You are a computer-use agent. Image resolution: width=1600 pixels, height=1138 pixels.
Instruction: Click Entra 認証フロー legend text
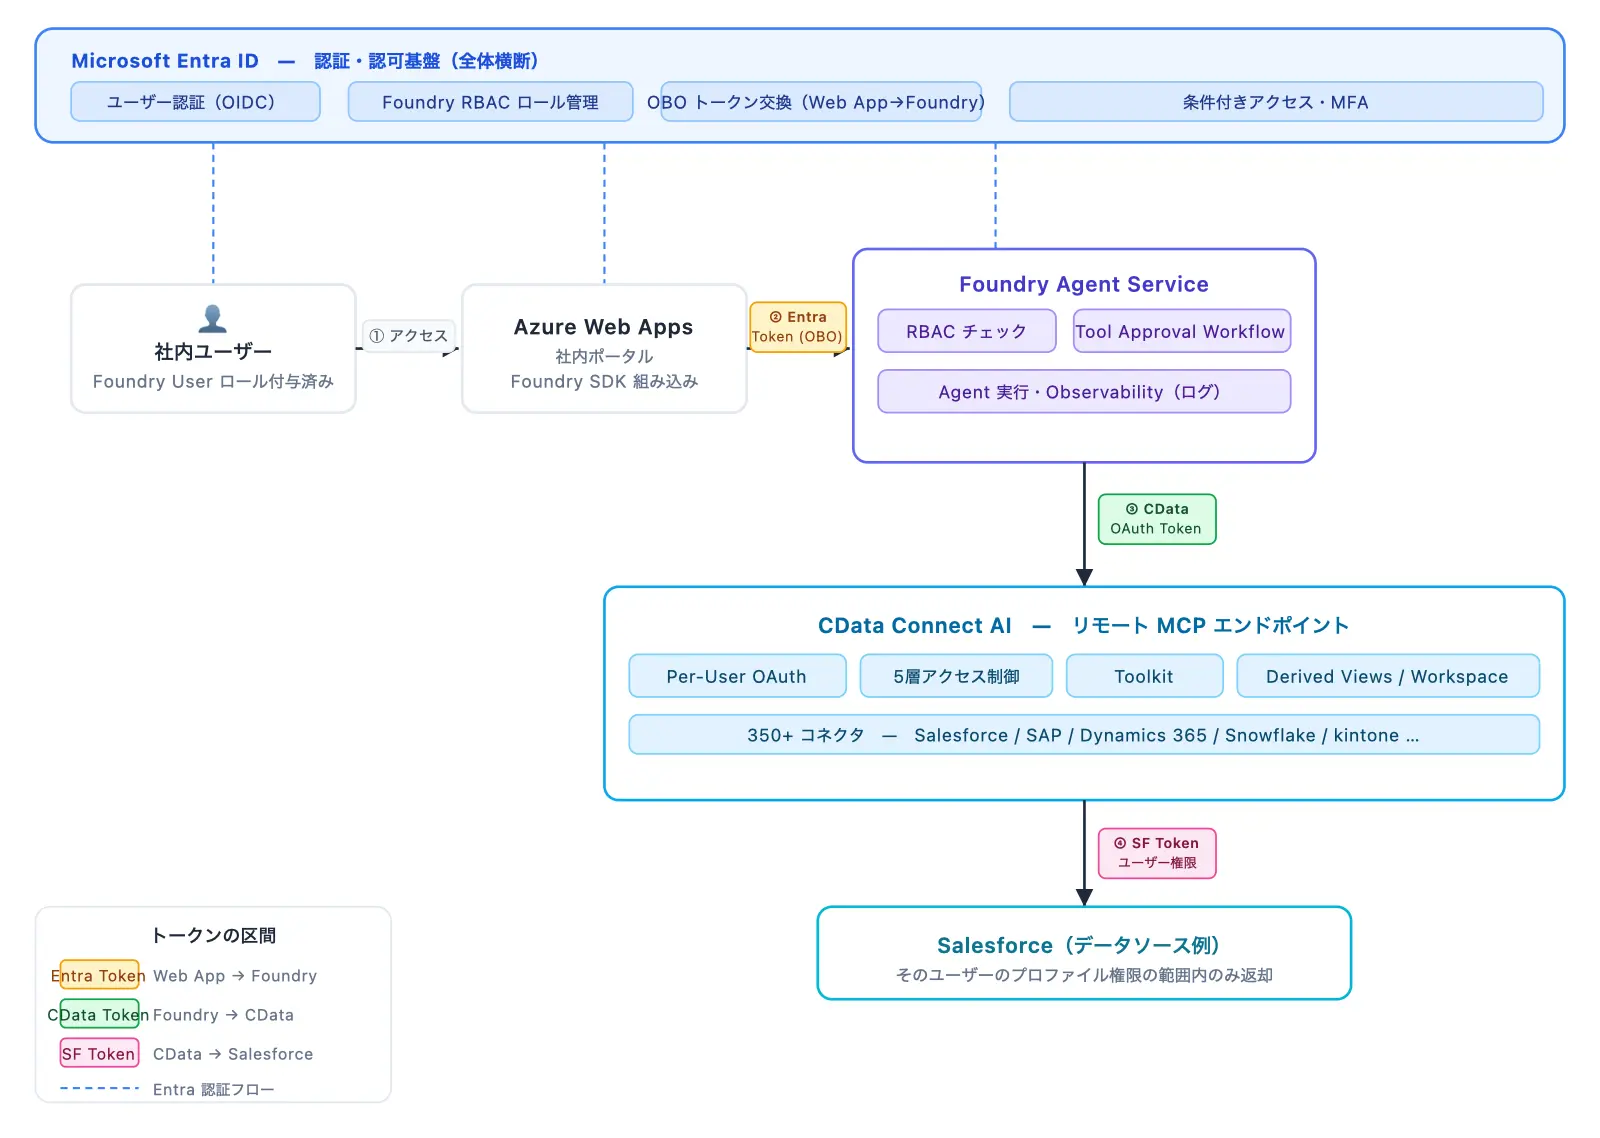pyautogui.click(x=213, y=1089)
